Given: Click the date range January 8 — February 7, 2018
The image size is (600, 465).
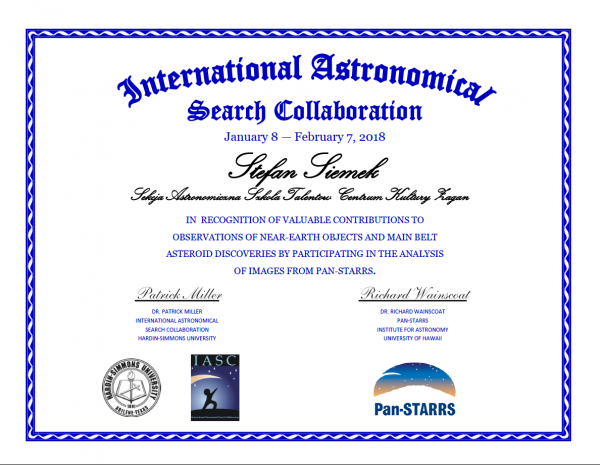Looking at the screenshot, I should (x=299, y=136).
